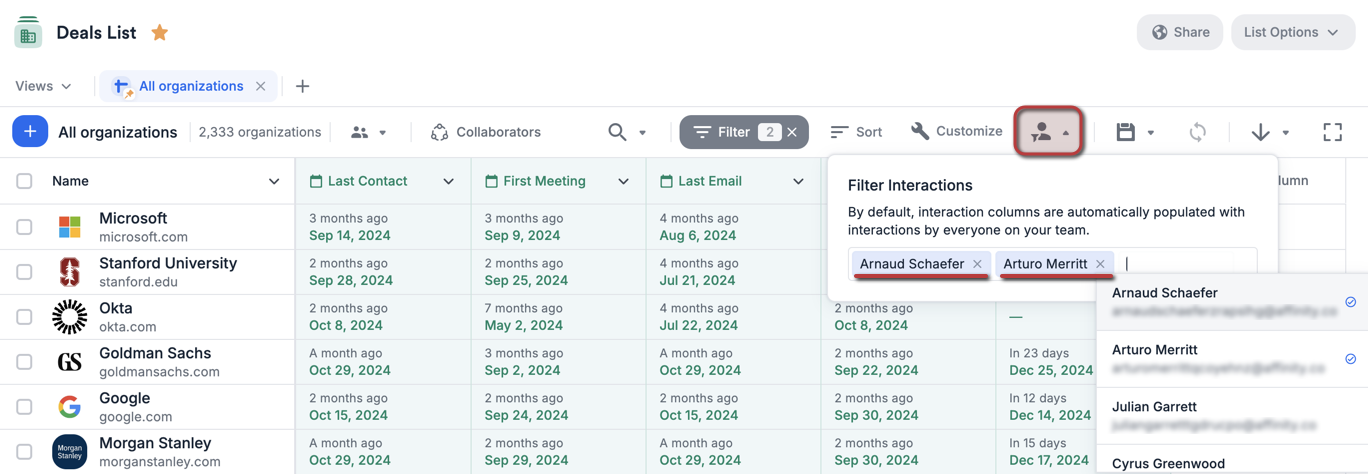Click the blue add organization plus button
This screenshot has width=1368, height=474.
pos(30,131)
